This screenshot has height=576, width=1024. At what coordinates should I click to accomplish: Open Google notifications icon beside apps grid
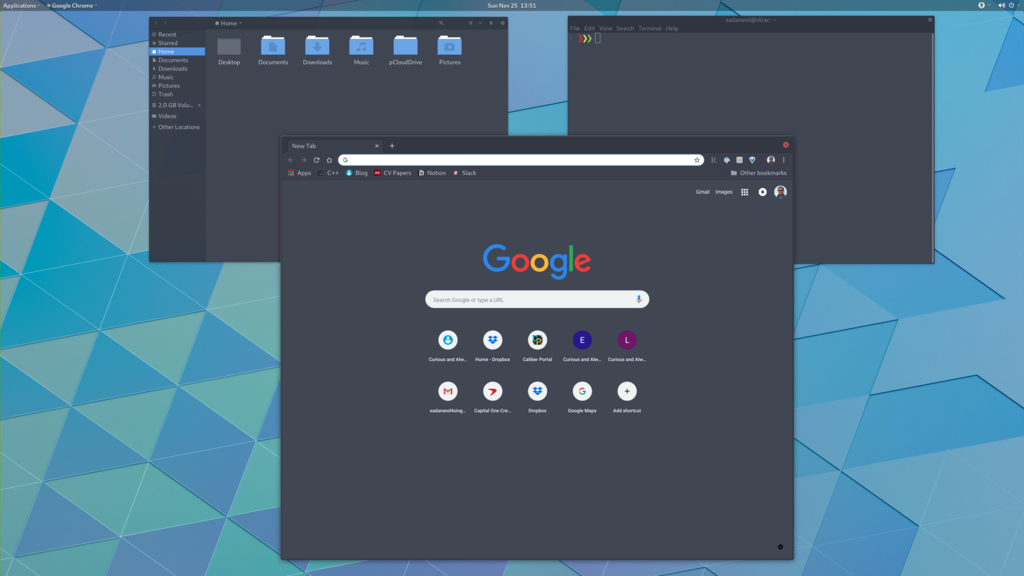point(762,192)
